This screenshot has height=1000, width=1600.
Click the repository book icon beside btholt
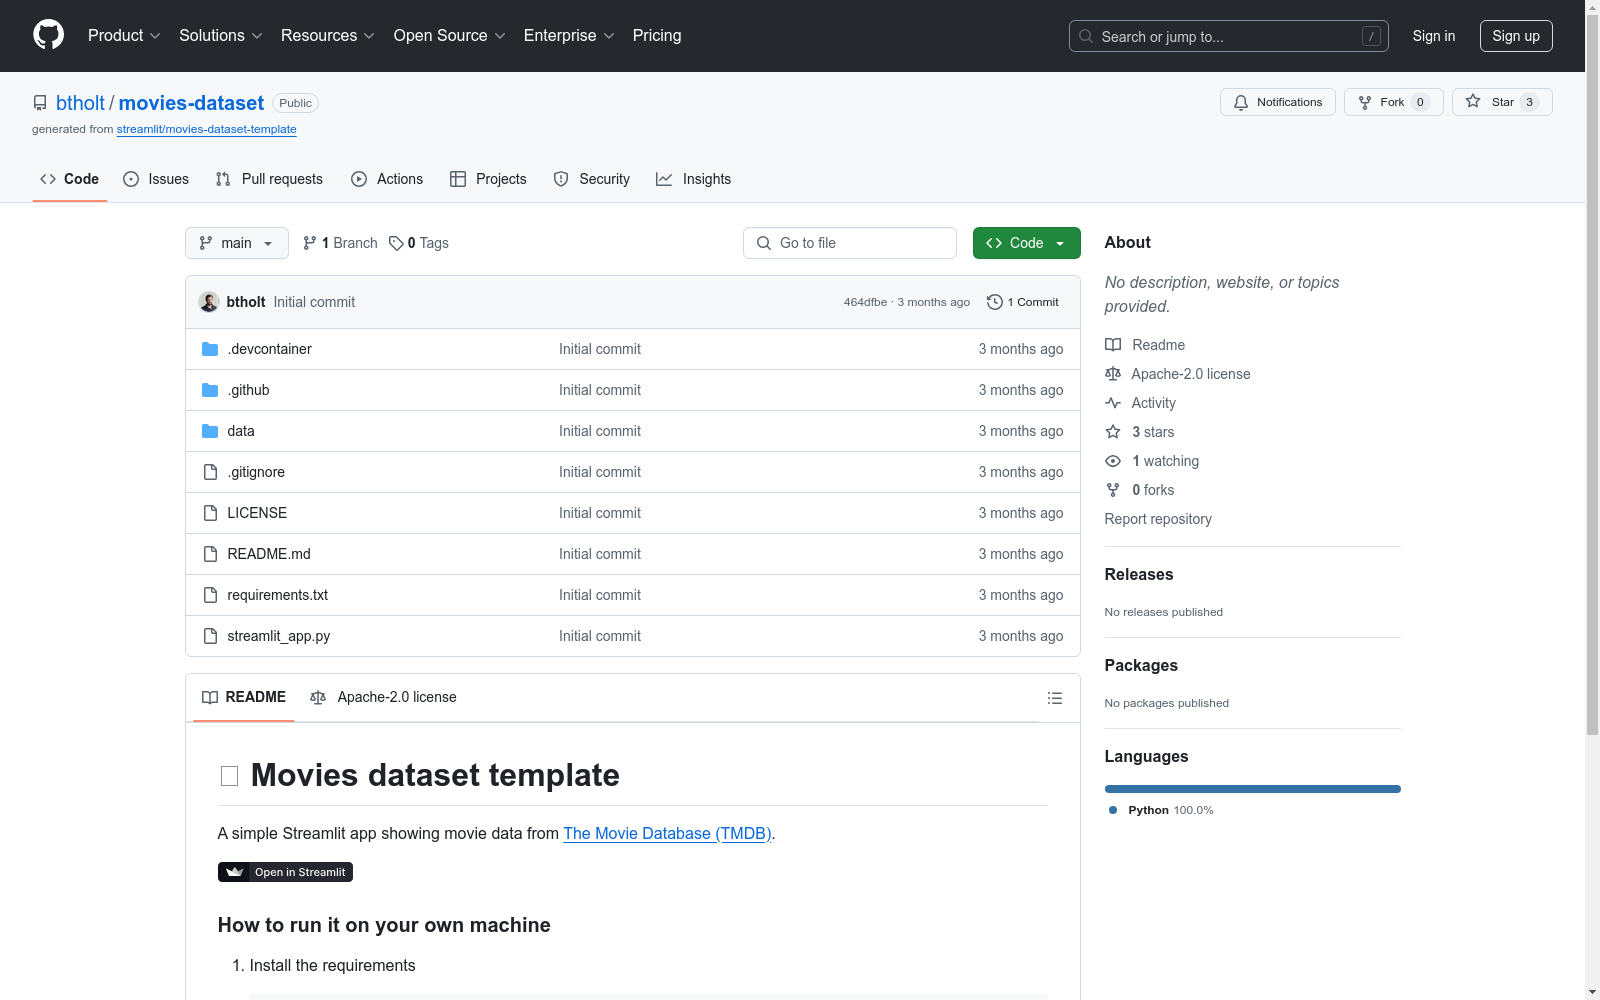point(40,103)
